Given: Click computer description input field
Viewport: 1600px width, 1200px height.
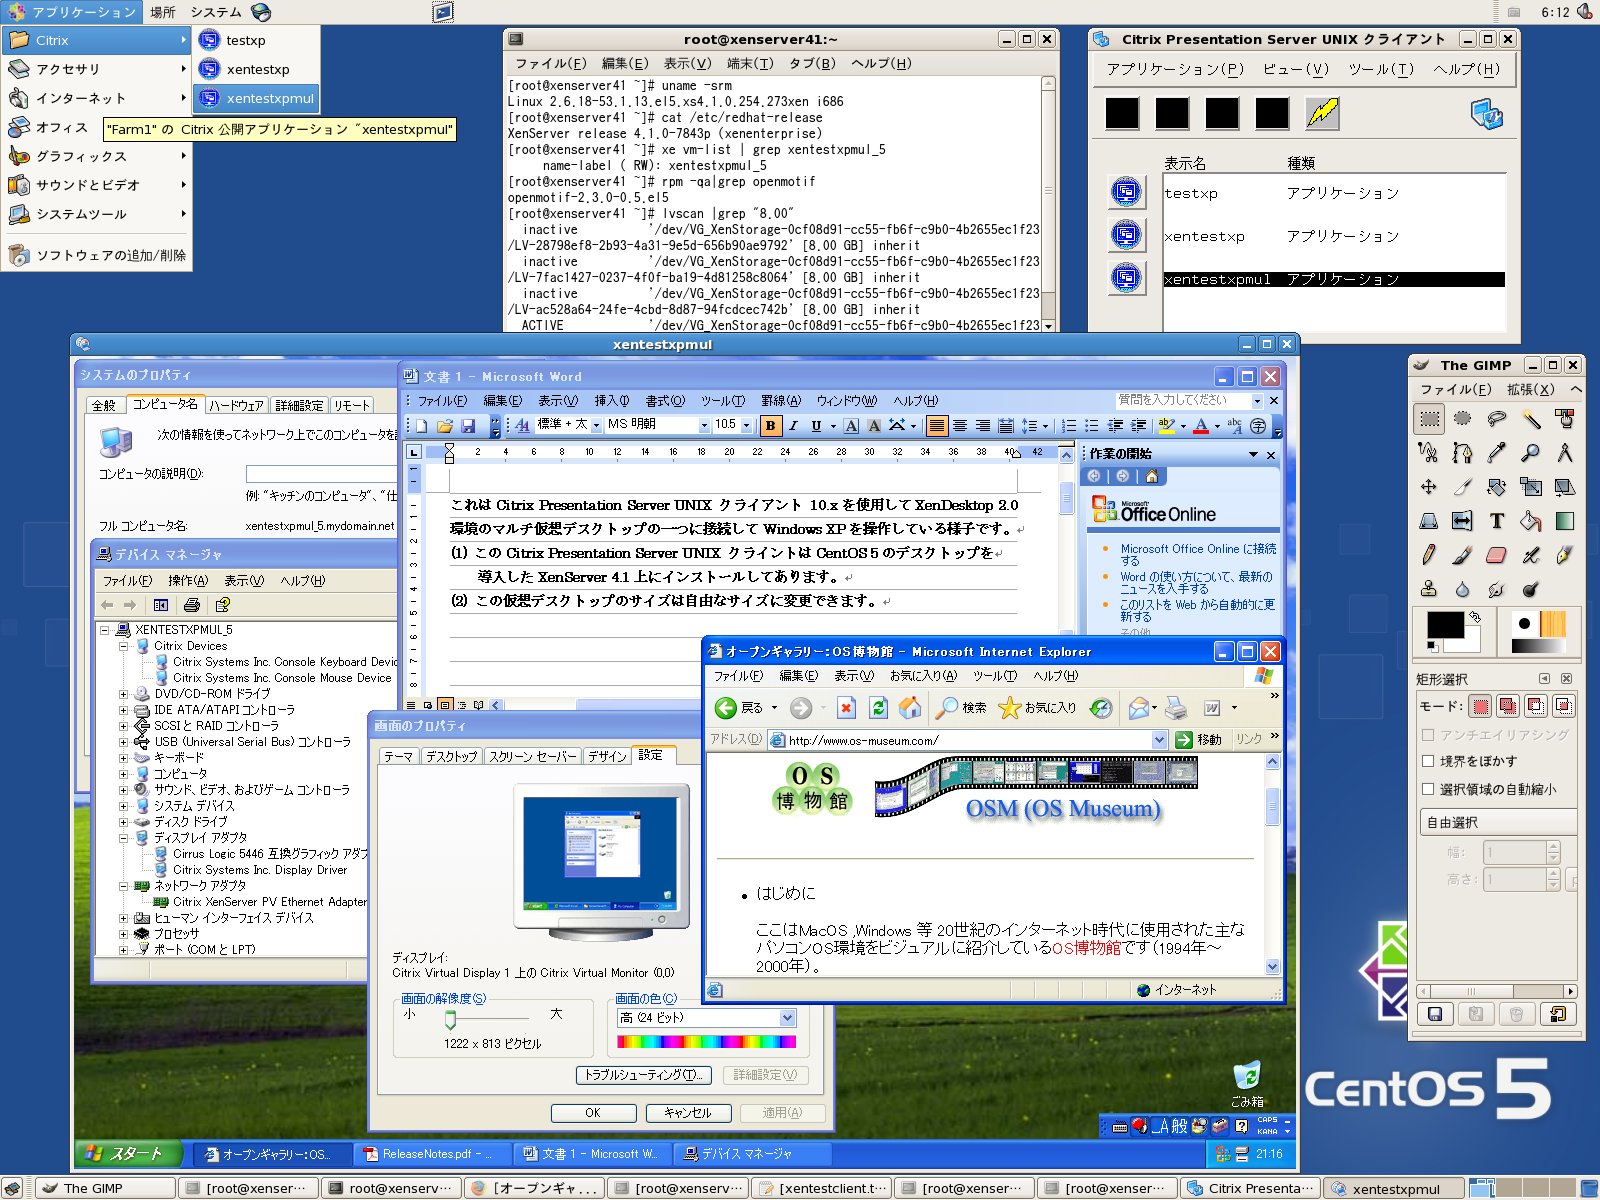Looking at the screenshot, I should pos(321,473).
